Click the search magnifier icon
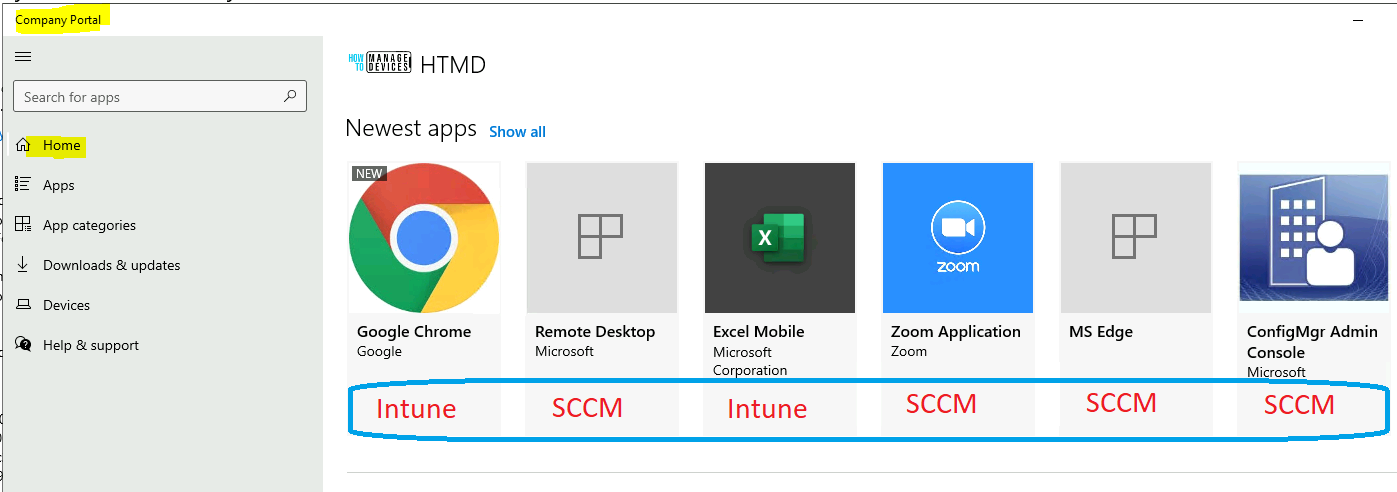 290,96
